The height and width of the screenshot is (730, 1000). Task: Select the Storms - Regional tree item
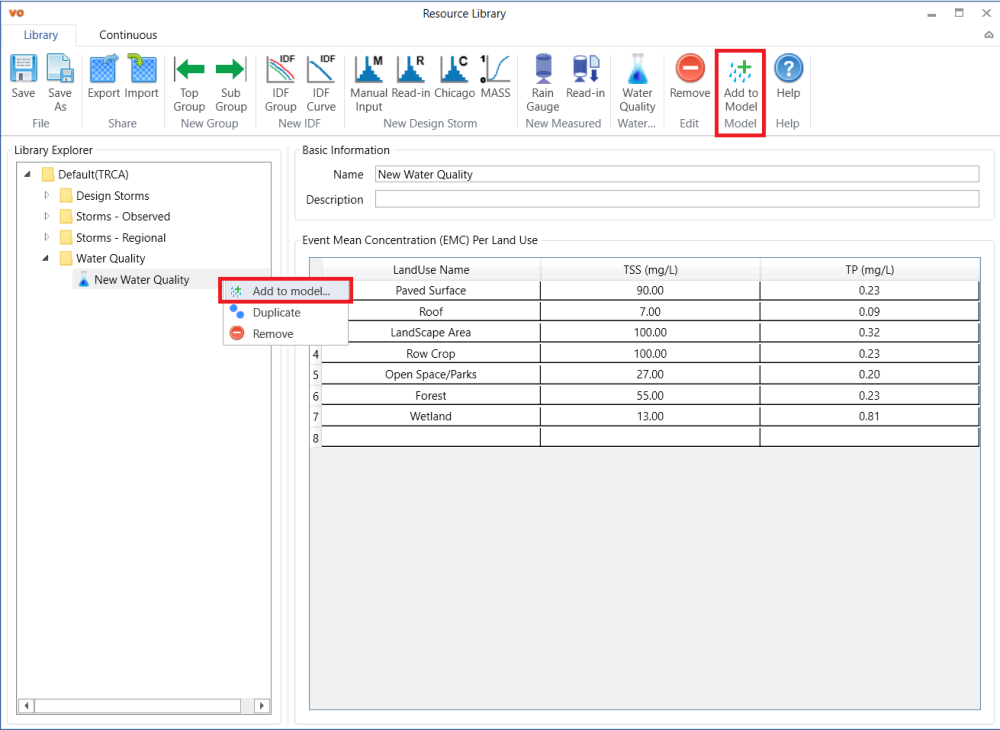point(121,238)
